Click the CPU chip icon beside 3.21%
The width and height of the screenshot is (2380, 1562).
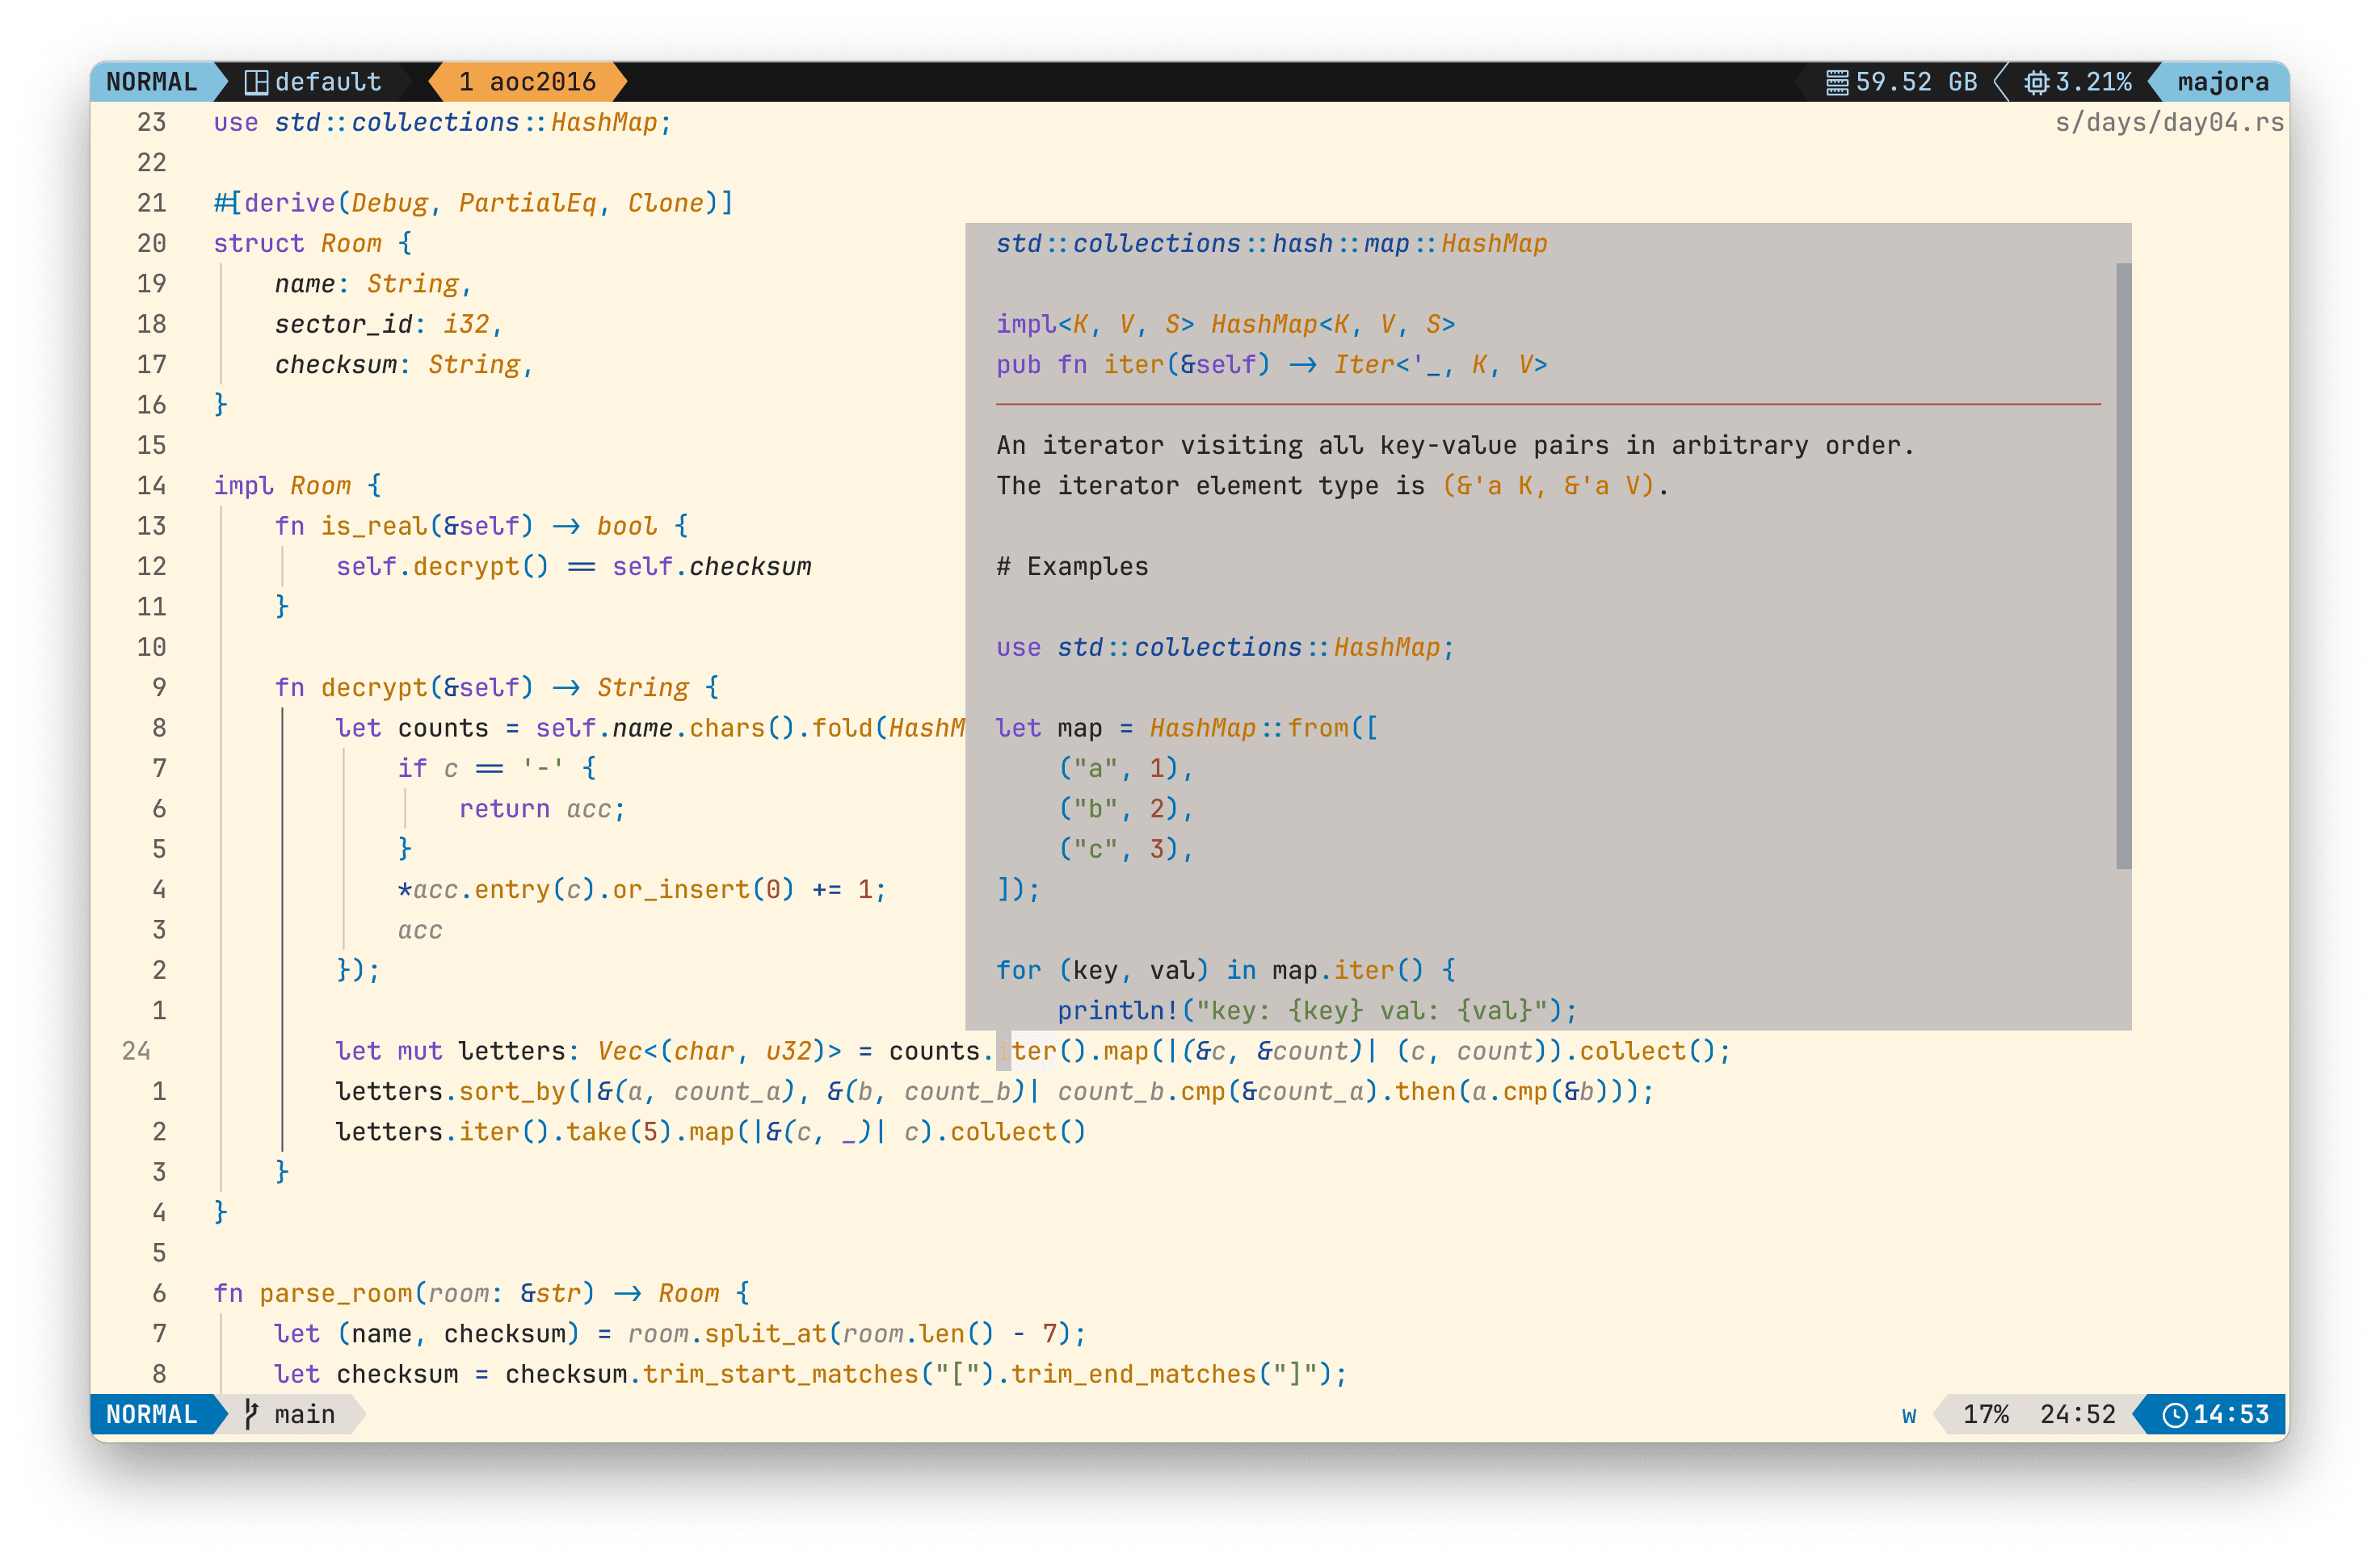tap(2036, 82)
